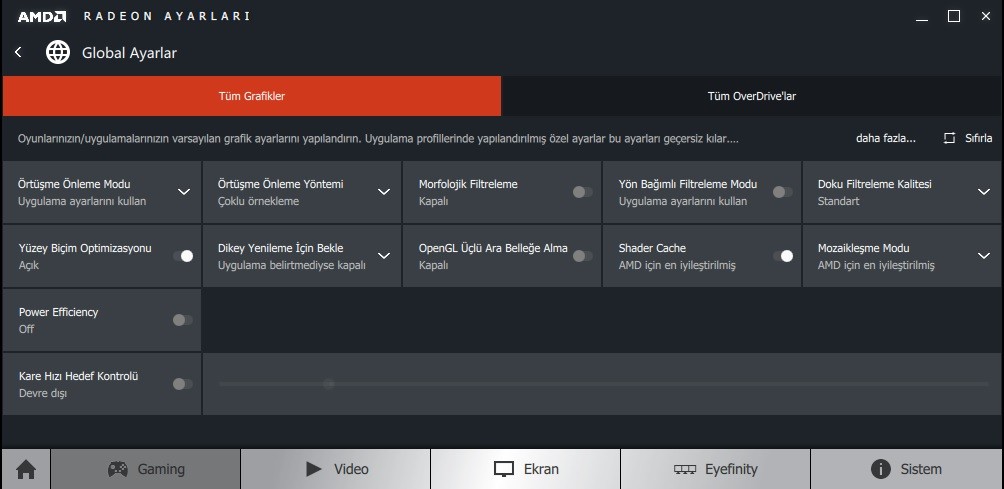The height and width of the screenshot is (489, 1004).
Task: Switch to Tüm Grafikler tab
Action: click(252, 96)
